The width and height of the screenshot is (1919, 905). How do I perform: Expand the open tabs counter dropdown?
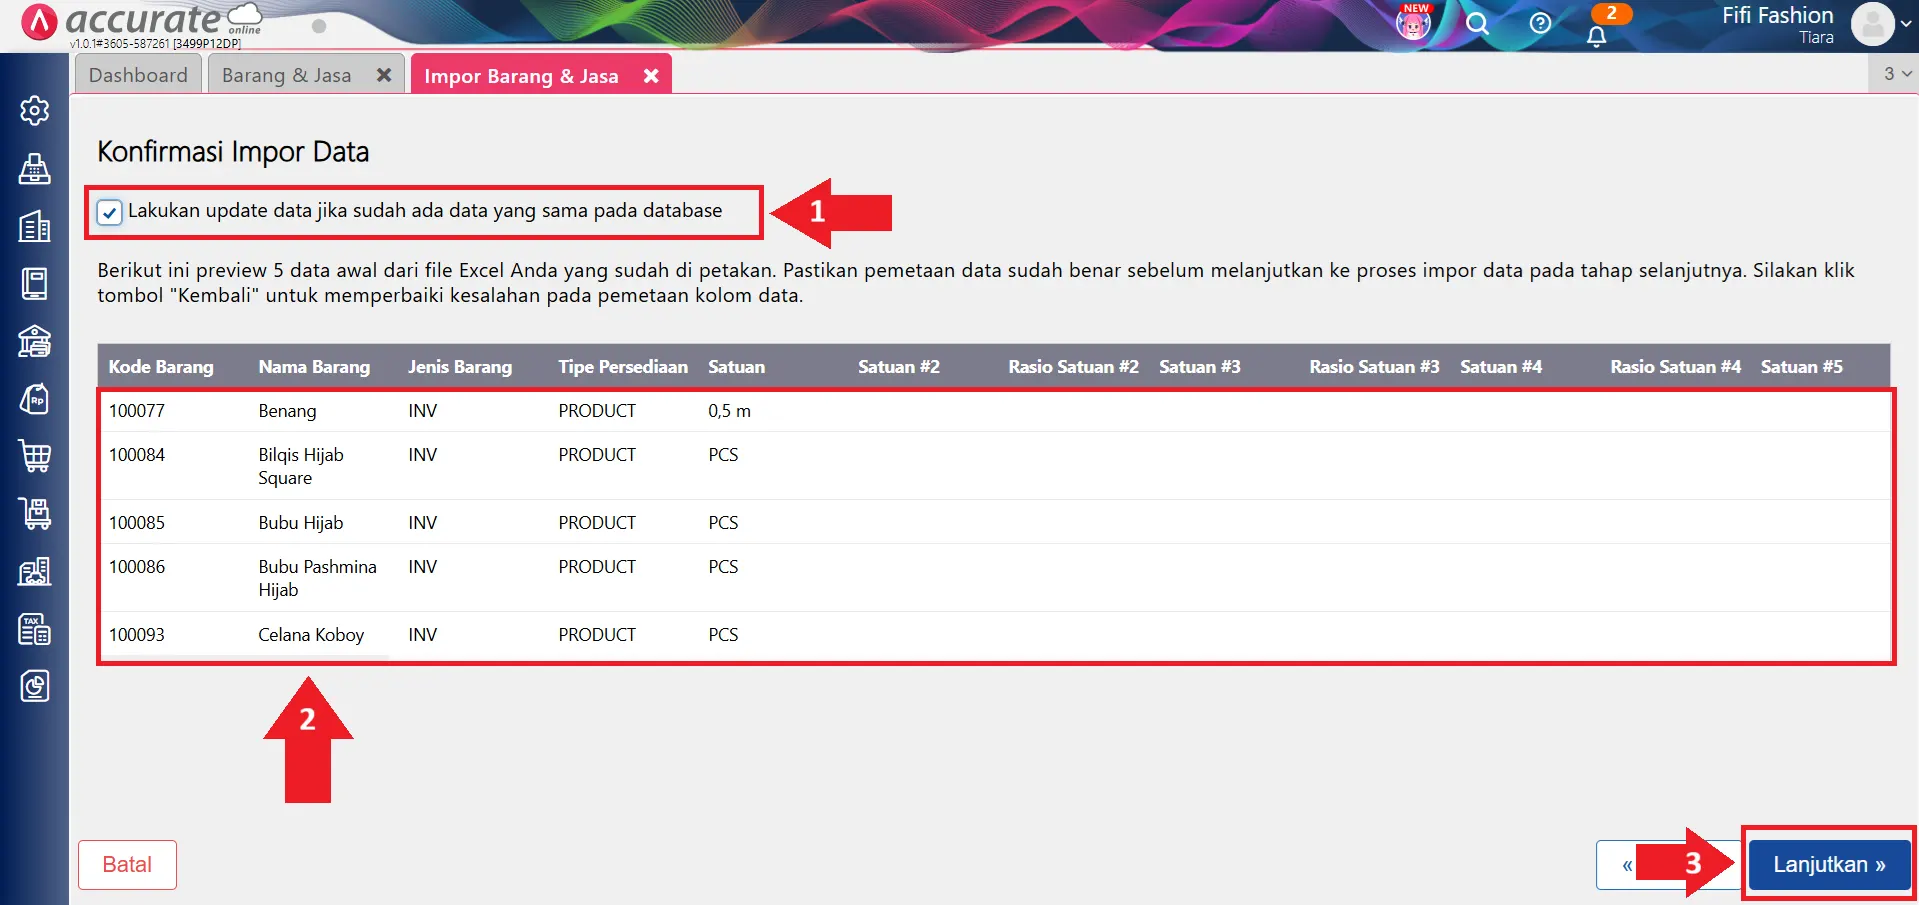1896,74
